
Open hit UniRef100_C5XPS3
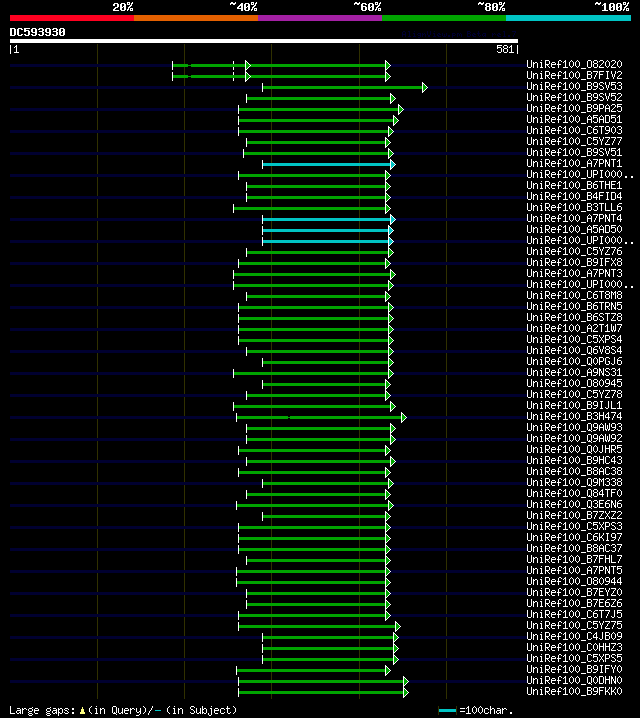tap(574, 526)
